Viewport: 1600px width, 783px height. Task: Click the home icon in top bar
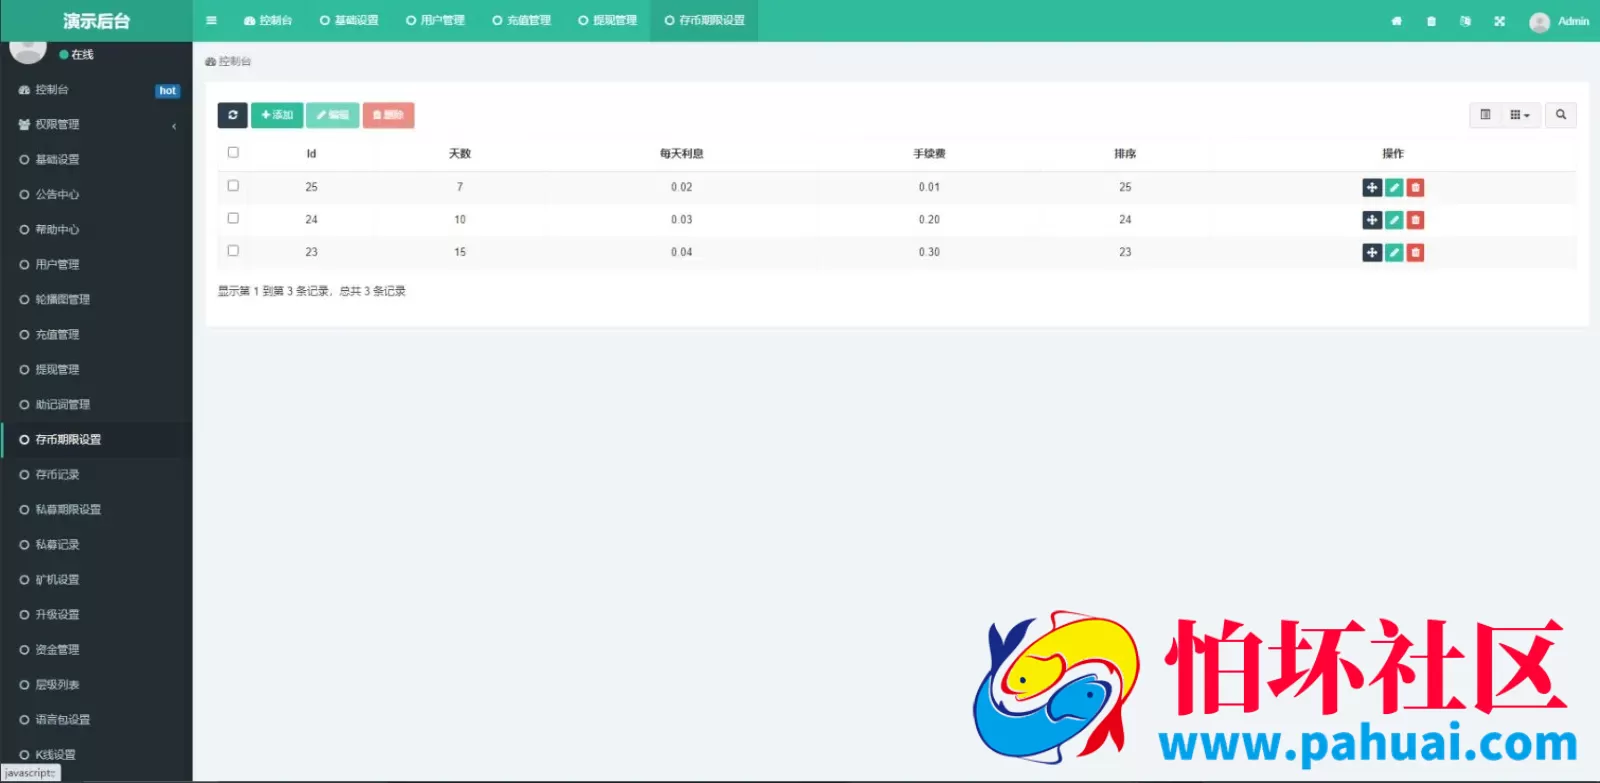pos(1396,21)
